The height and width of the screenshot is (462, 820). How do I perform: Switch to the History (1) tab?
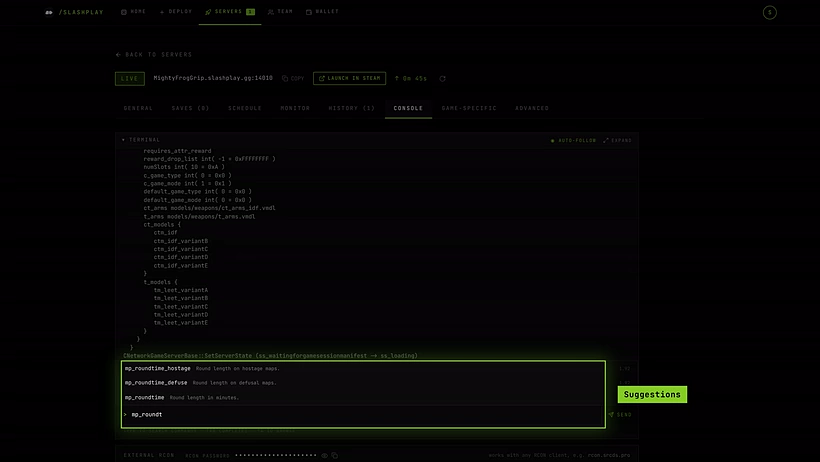(351, 108)
